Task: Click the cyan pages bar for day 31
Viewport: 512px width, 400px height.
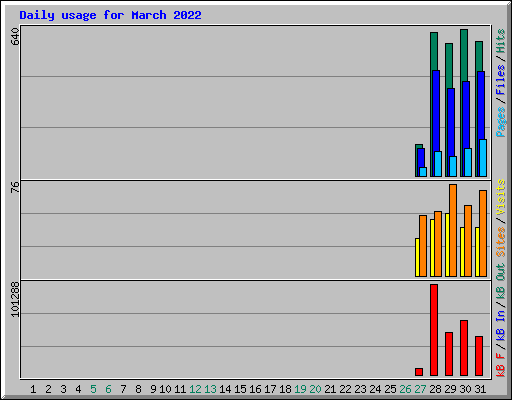Action: point(483,158)
